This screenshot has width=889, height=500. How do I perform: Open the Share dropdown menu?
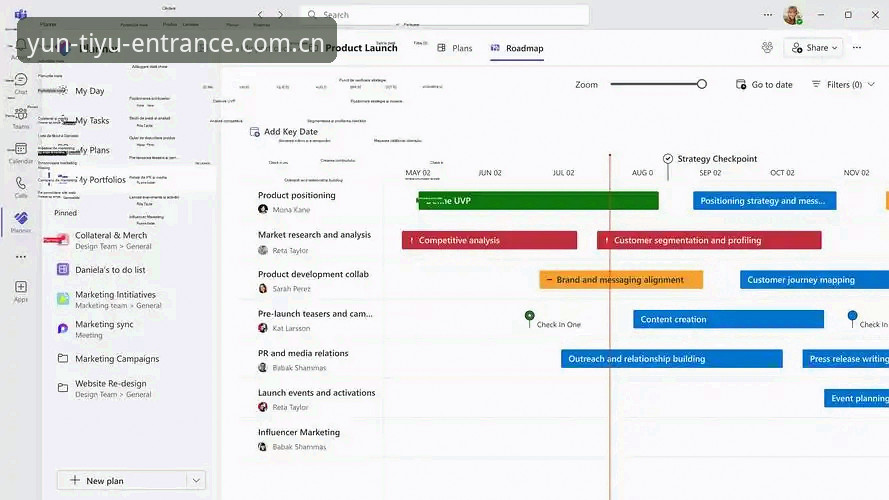tap(814, 48)
